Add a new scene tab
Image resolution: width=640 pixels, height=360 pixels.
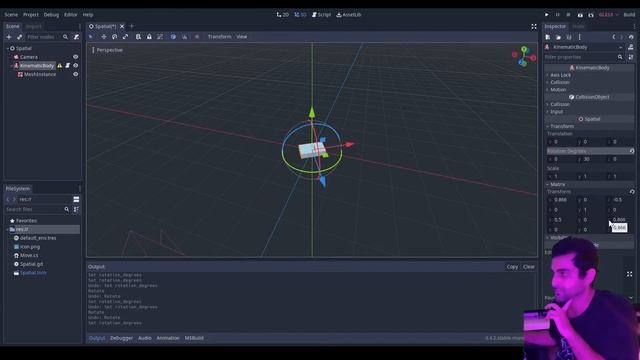[131, 26]
